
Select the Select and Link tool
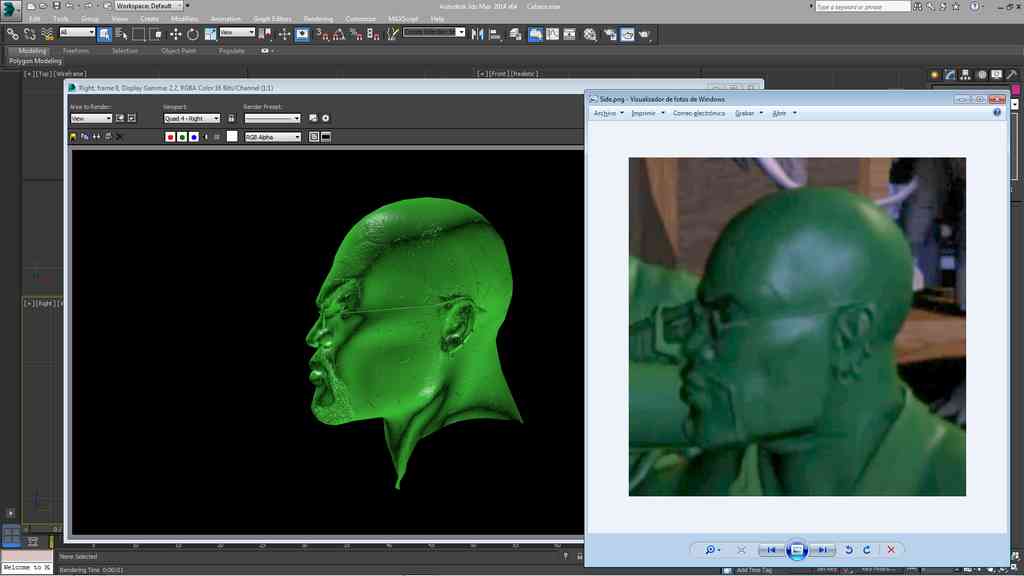click(13, 34)
